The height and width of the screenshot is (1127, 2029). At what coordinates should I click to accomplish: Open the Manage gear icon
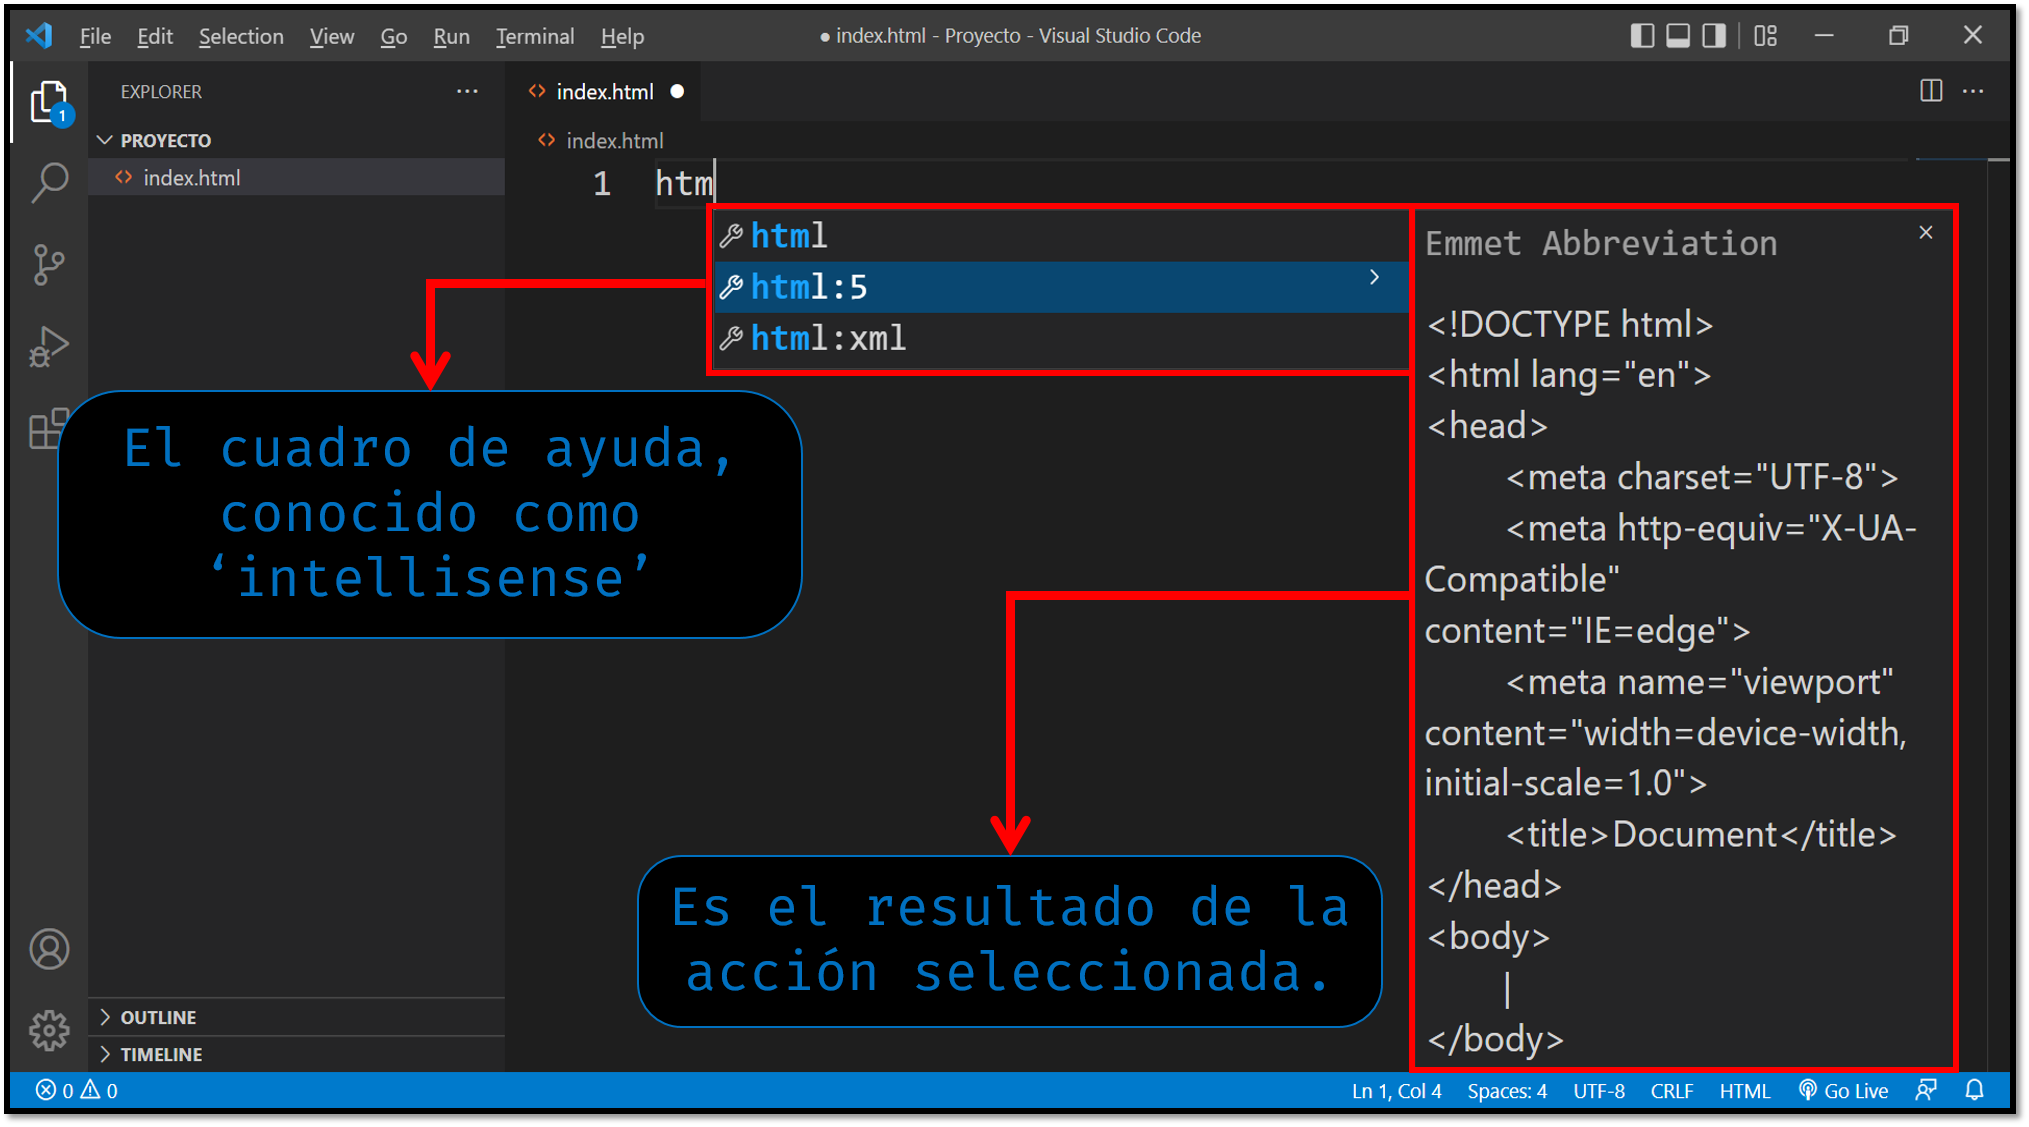pyautogui.click(x=49, y=1030)
